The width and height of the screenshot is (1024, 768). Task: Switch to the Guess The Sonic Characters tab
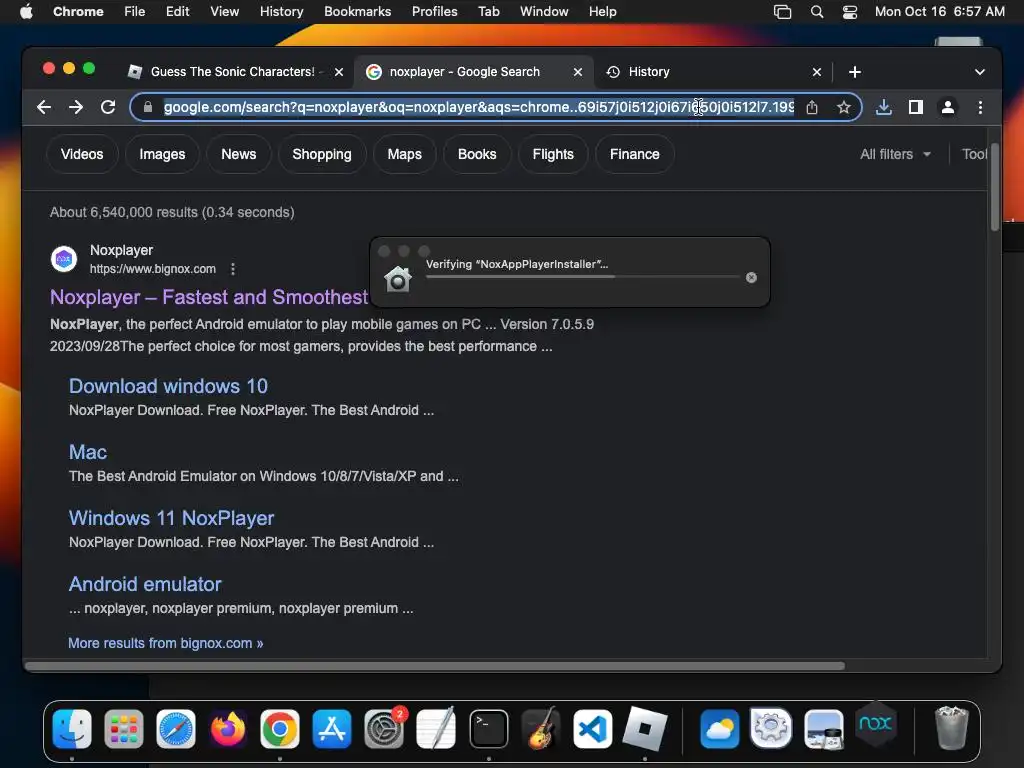click(232, 72)
